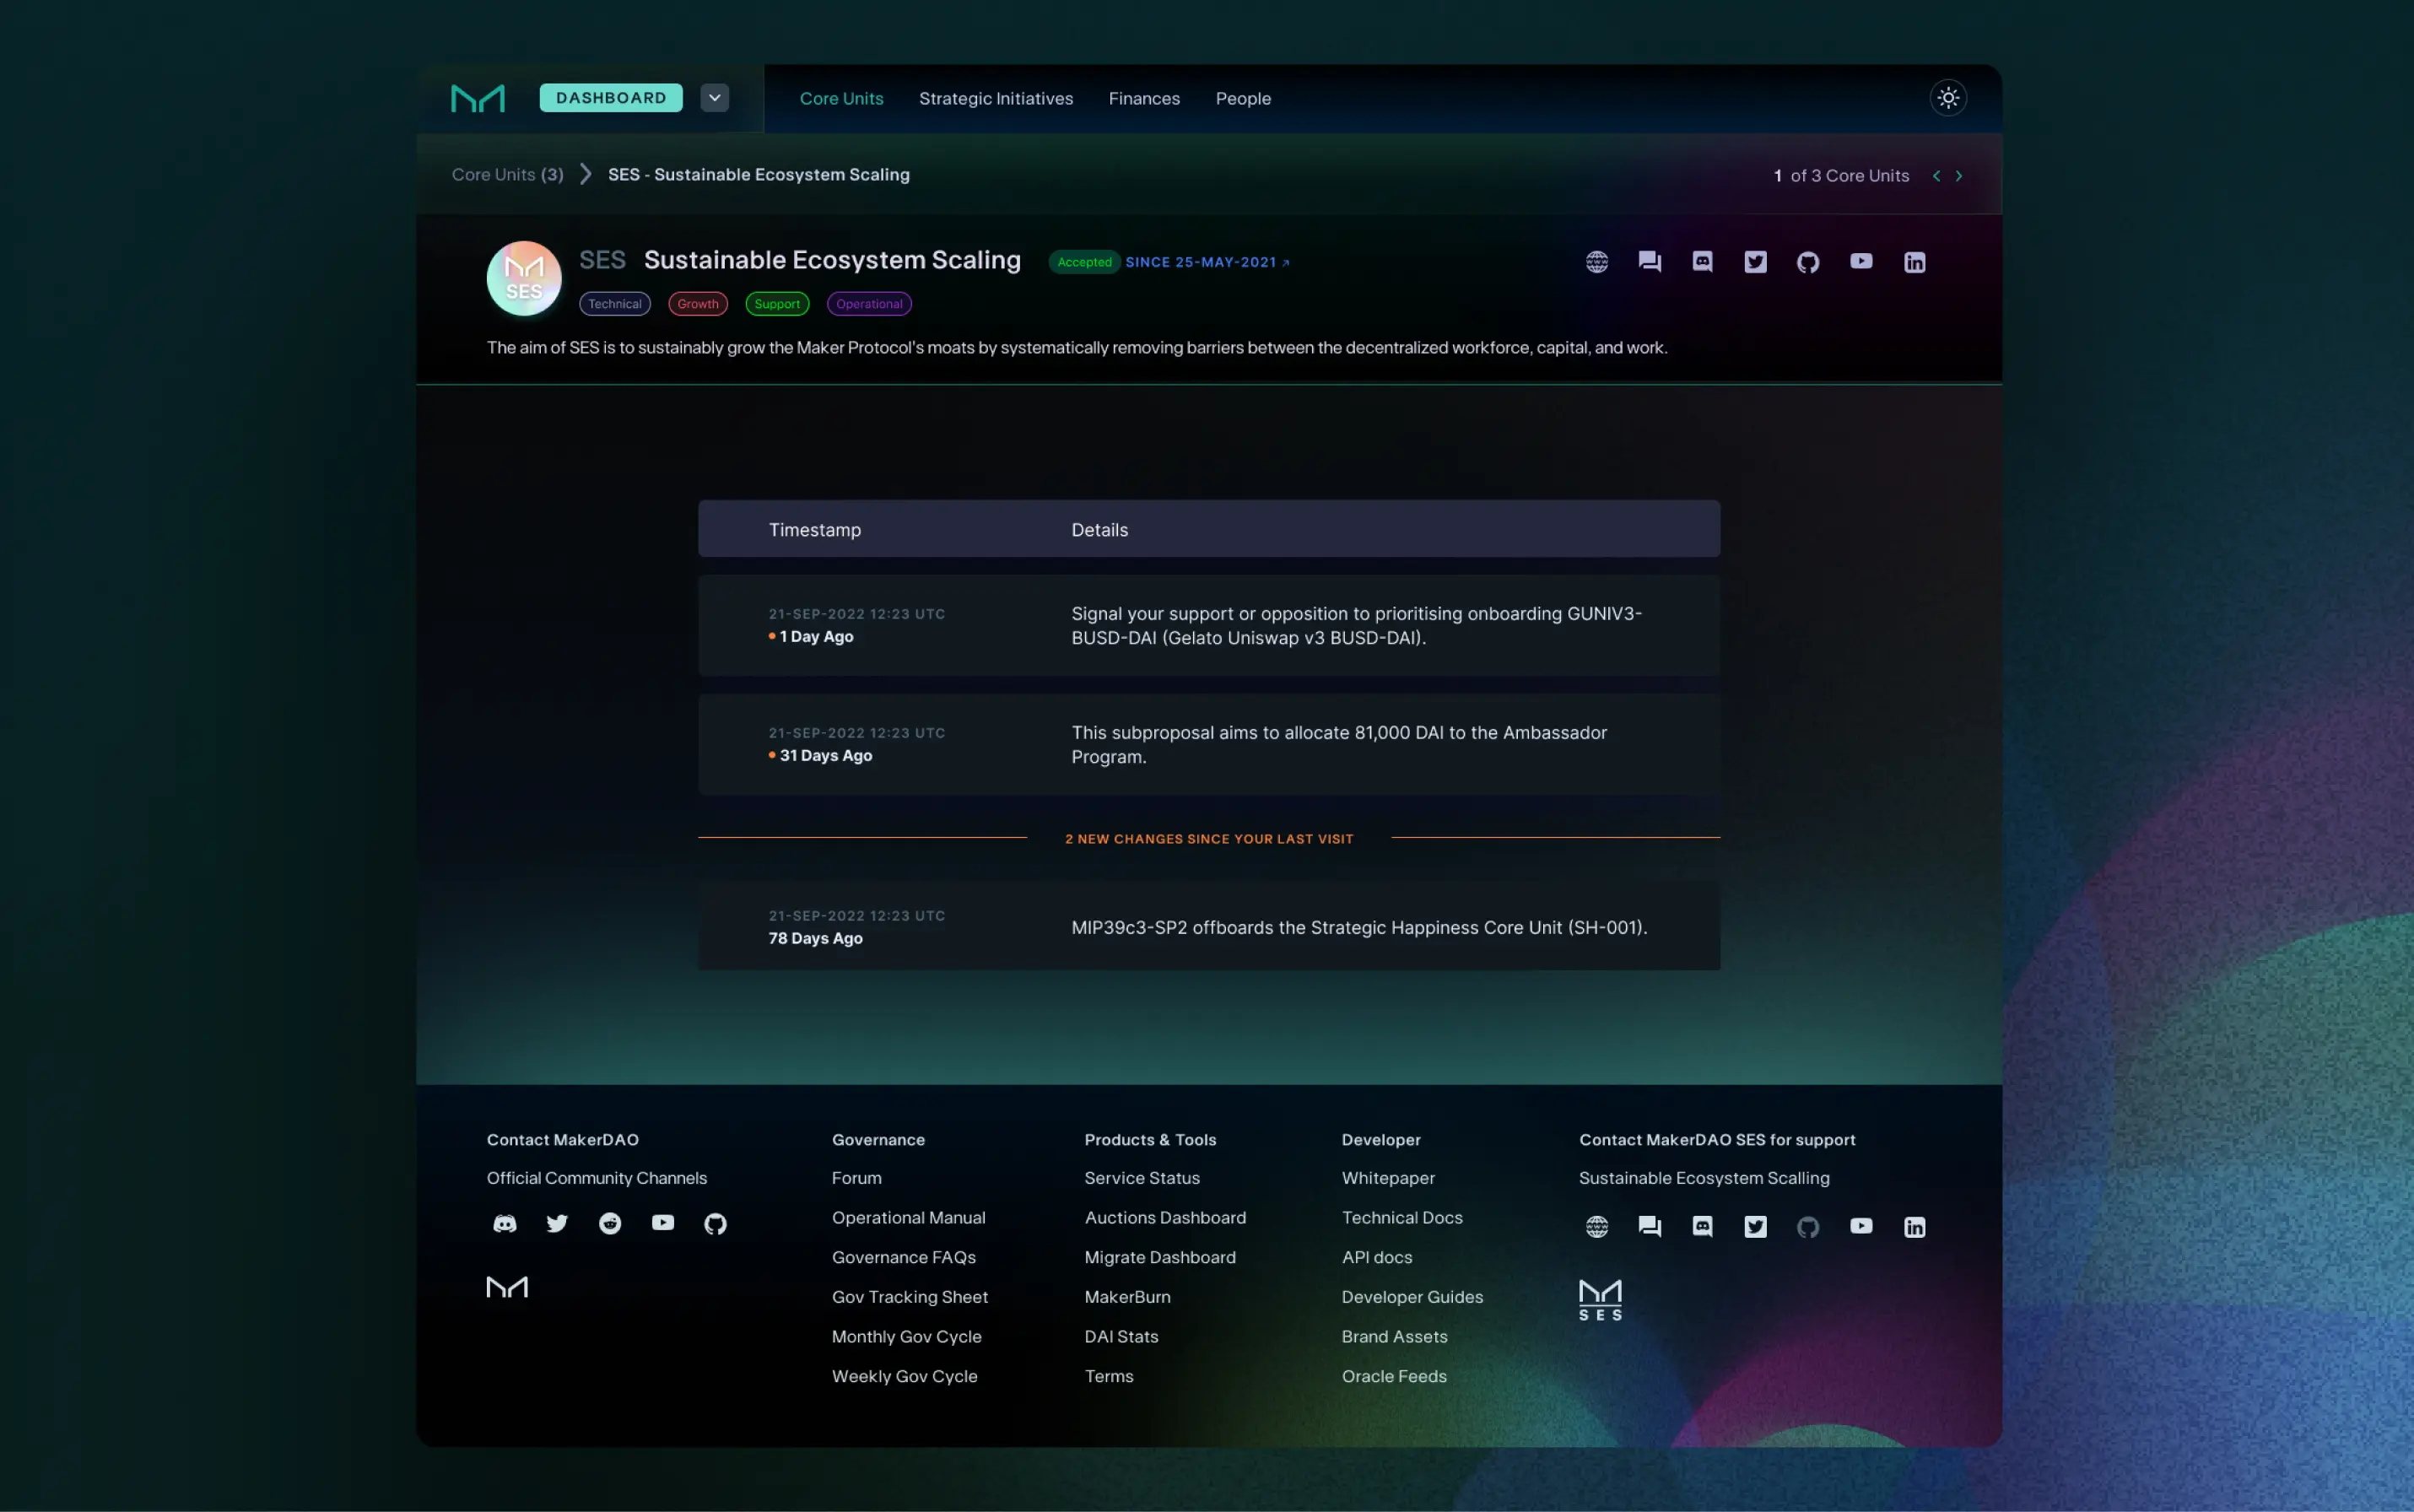Image resolution: width=2414 pixels, height=1512 pixels.
Task: Click the Details column header
Action: point(1099,530)
